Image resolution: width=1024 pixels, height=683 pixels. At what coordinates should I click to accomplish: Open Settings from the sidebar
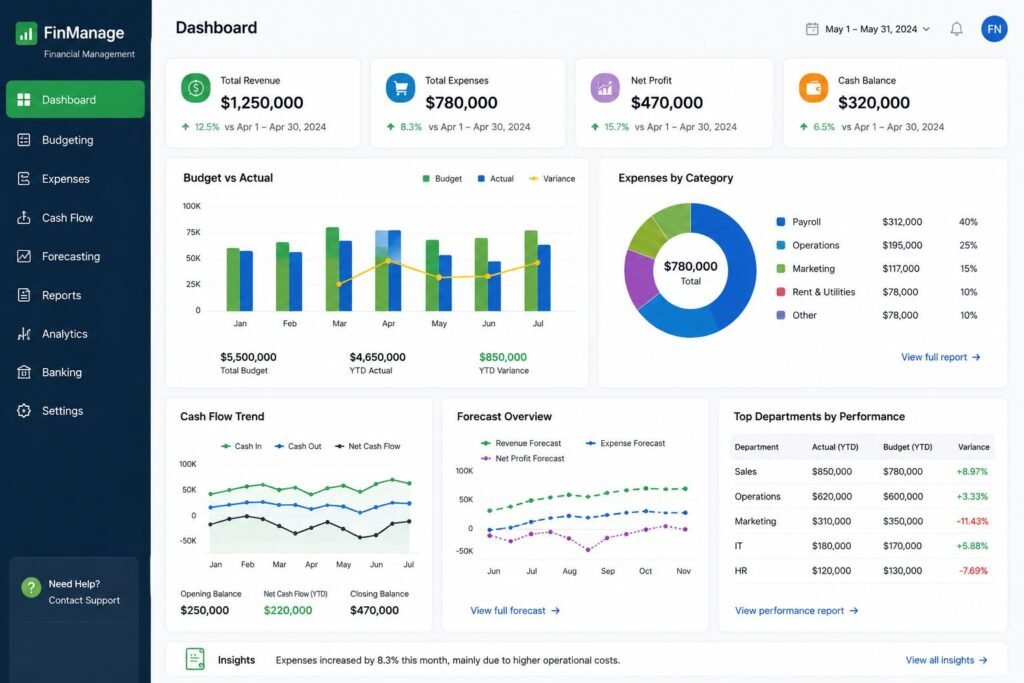coord(75,411)
